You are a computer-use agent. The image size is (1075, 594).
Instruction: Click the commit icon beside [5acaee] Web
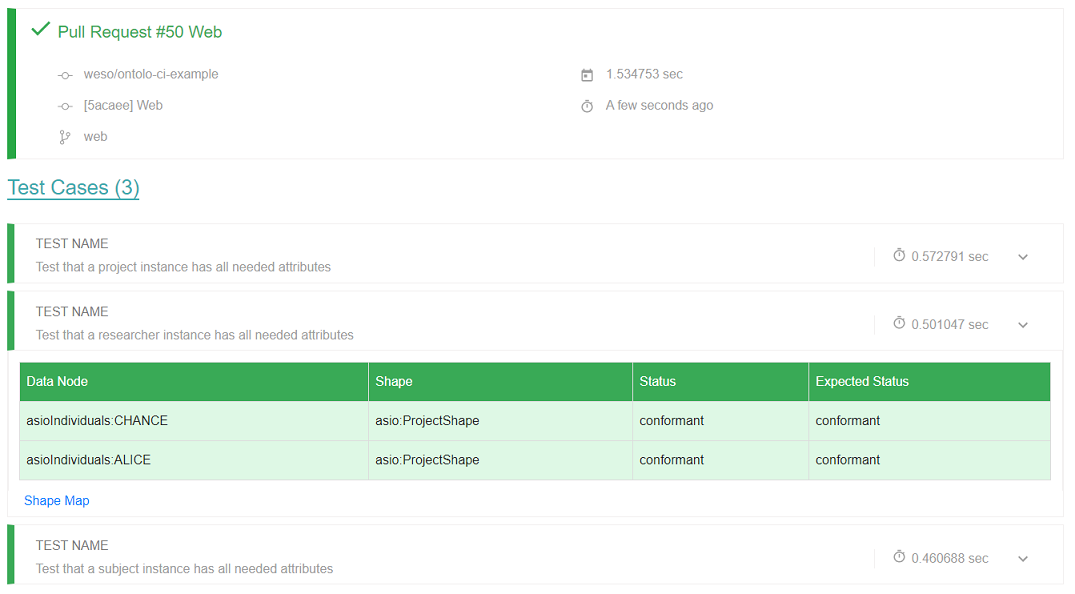65,106
